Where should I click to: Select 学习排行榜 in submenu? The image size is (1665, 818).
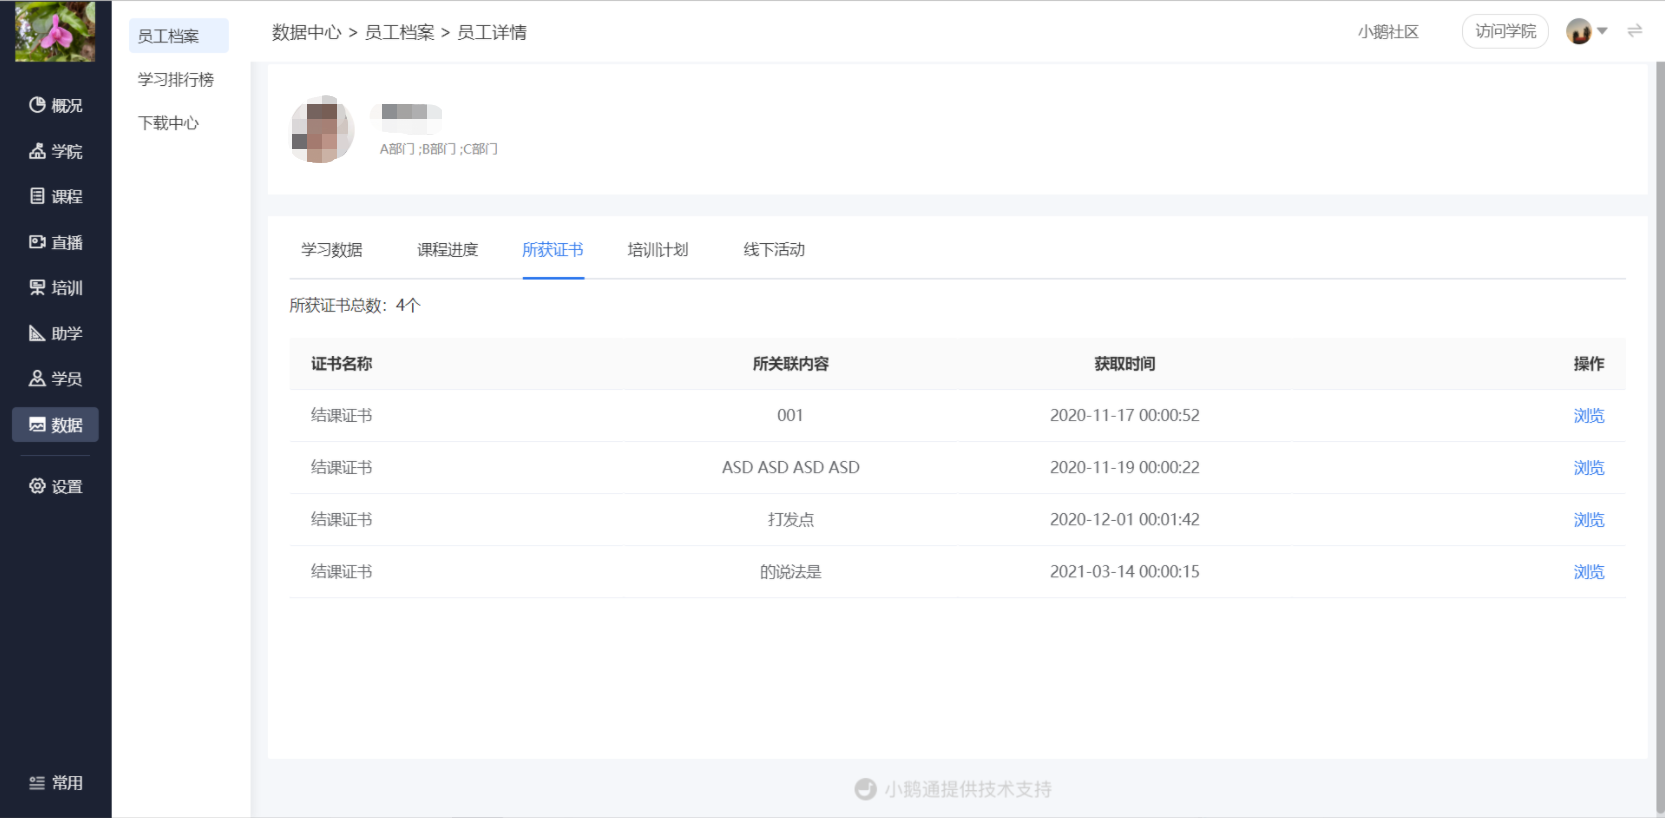tap(176, 80)
